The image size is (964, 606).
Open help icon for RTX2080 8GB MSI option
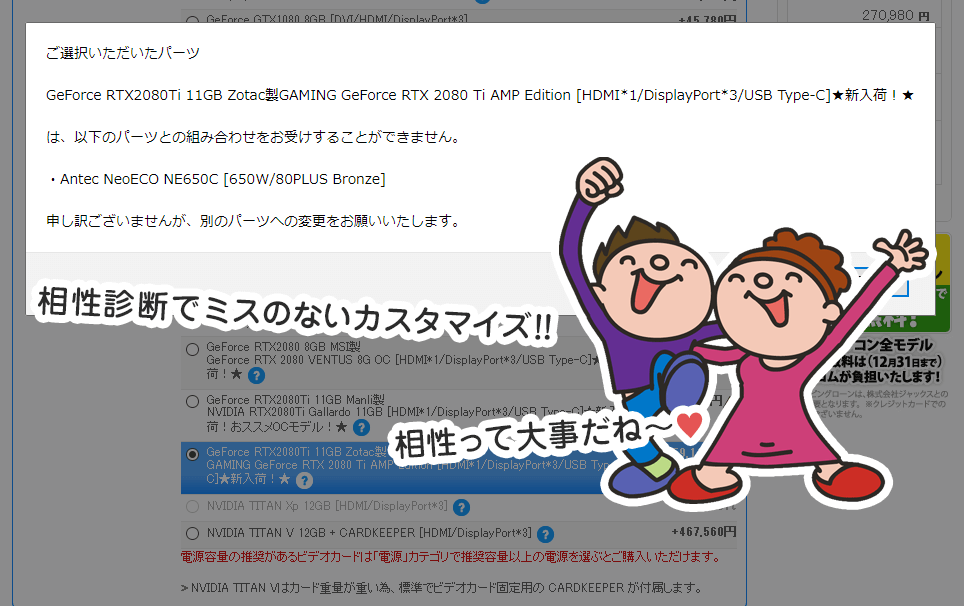click(256, 376)
